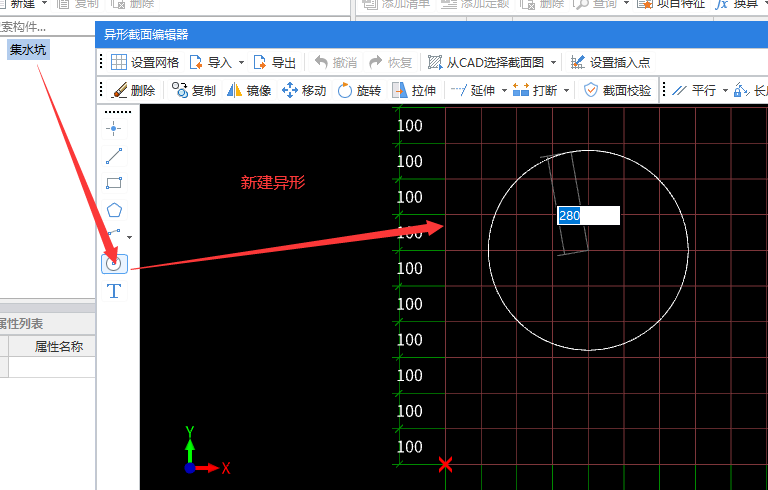The height and width of the screenshot is (490, 768).
Task: Select the polygon drawing tool
Action: point(114,210)
